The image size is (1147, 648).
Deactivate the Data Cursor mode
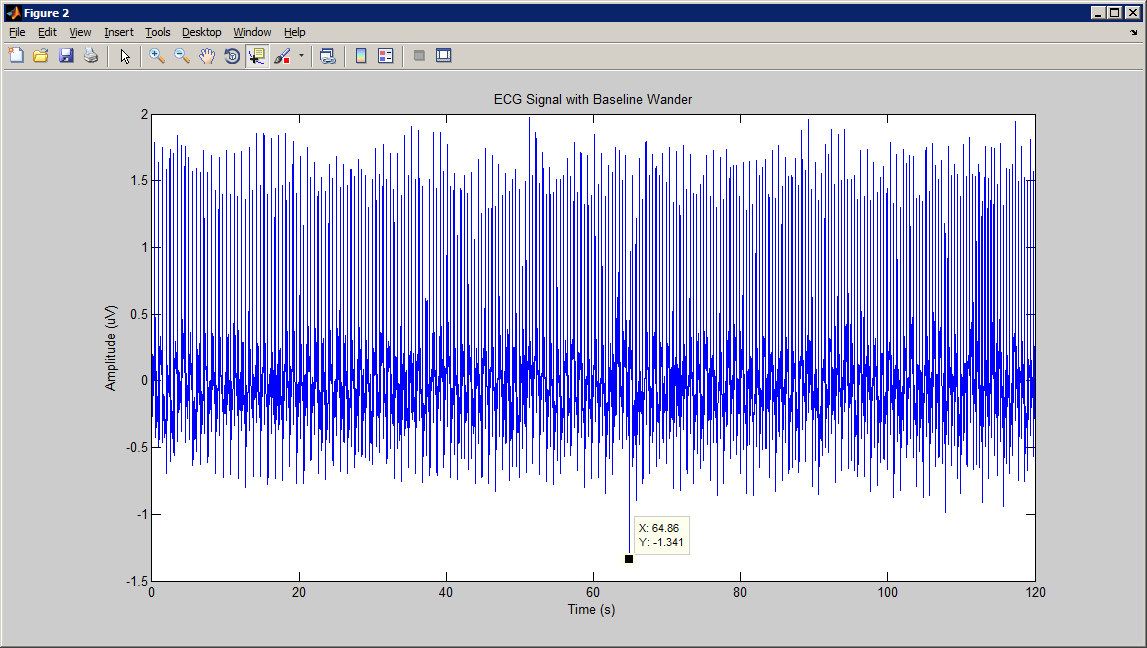(258, 55)
